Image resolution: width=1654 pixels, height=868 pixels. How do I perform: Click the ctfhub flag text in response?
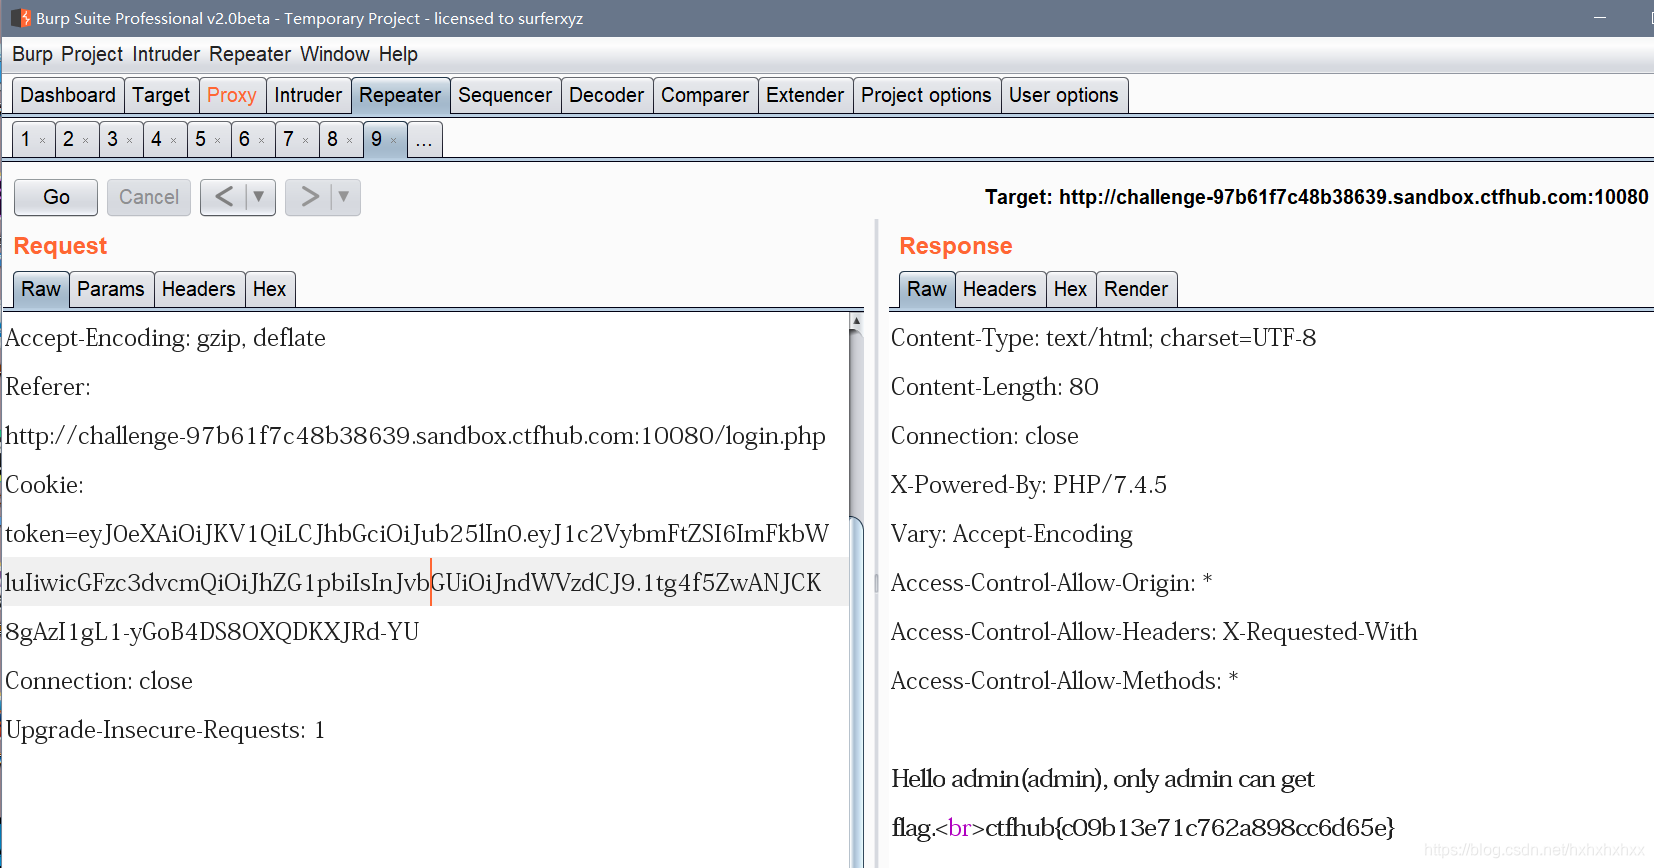click(x=1190, y=828)
